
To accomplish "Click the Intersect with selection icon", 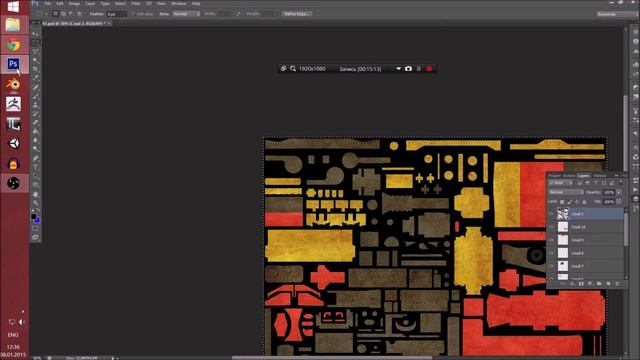I will [x=79, y=13].
